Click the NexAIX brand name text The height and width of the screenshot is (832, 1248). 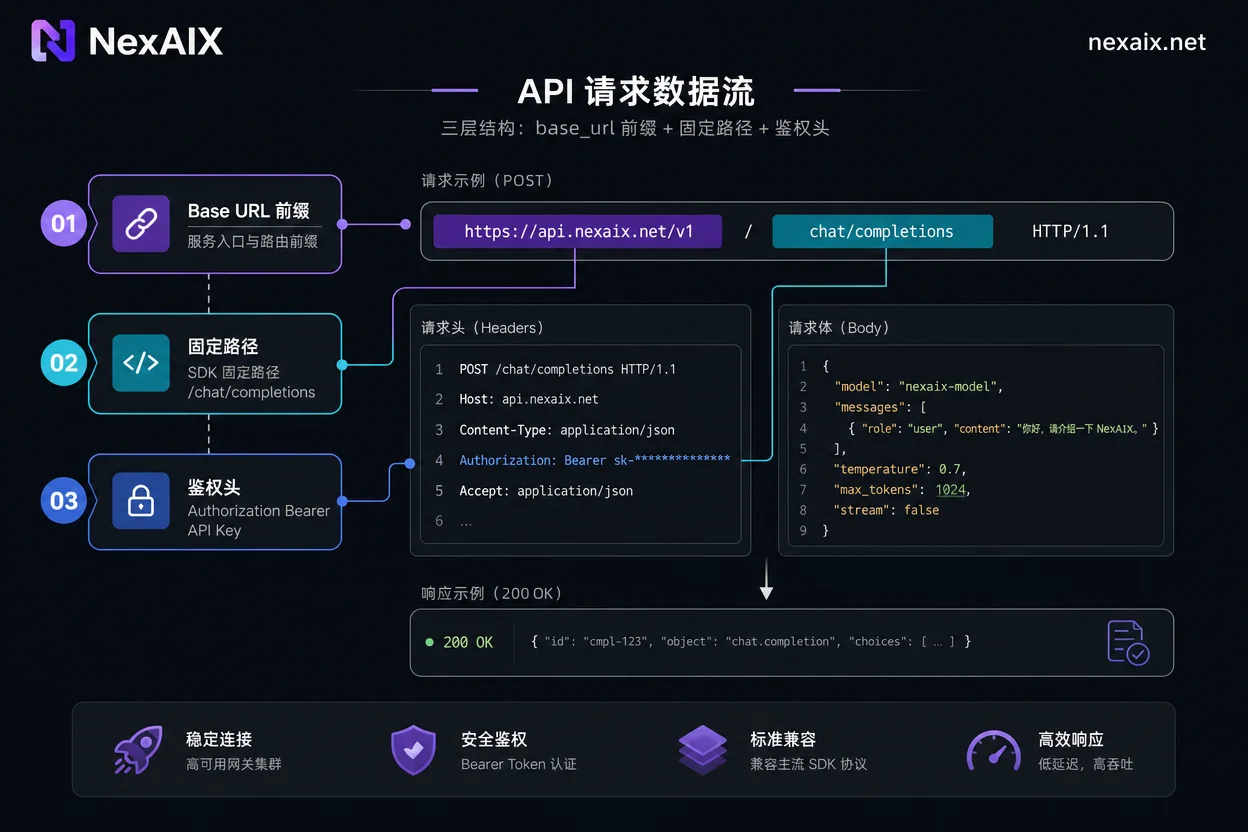click(156, 41)
